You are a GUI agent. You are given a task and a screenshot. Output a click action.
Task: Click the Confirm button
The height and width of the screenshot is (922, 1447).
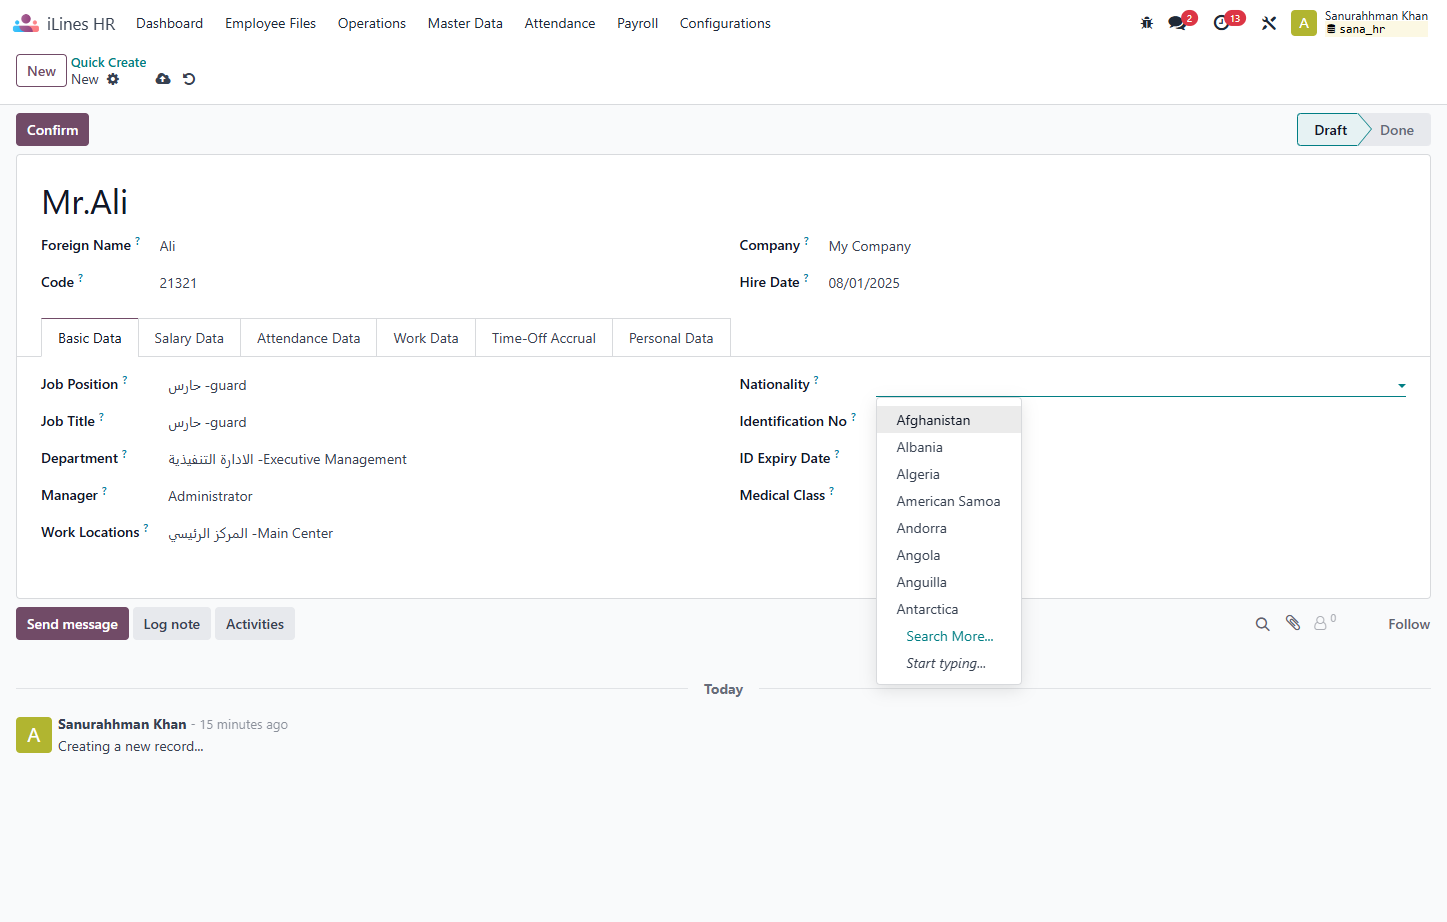pyautogui.click(x=52, y=130)
